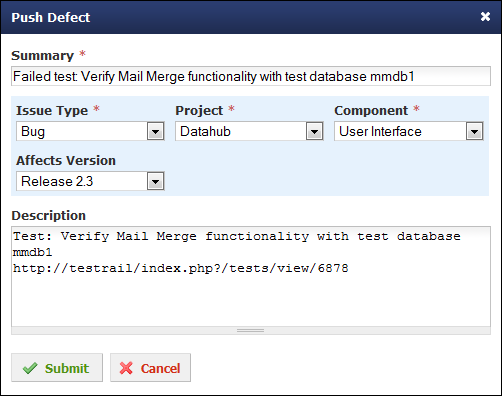
Task: Click the Release 2.3 version field
Action: (90, 181)
